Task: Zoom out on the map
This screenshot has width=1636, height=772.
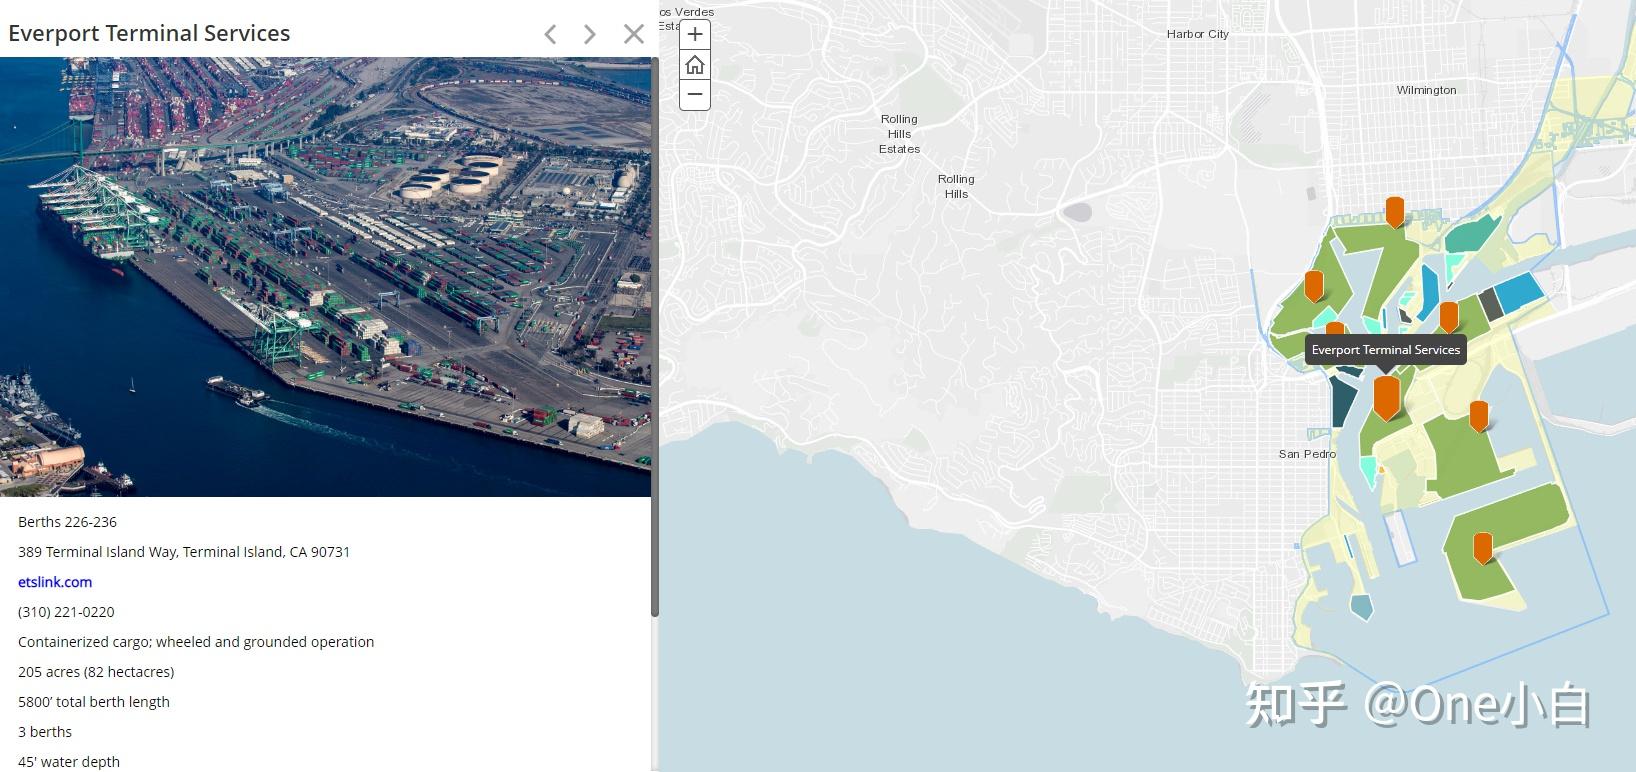Action: click(695, 95)
